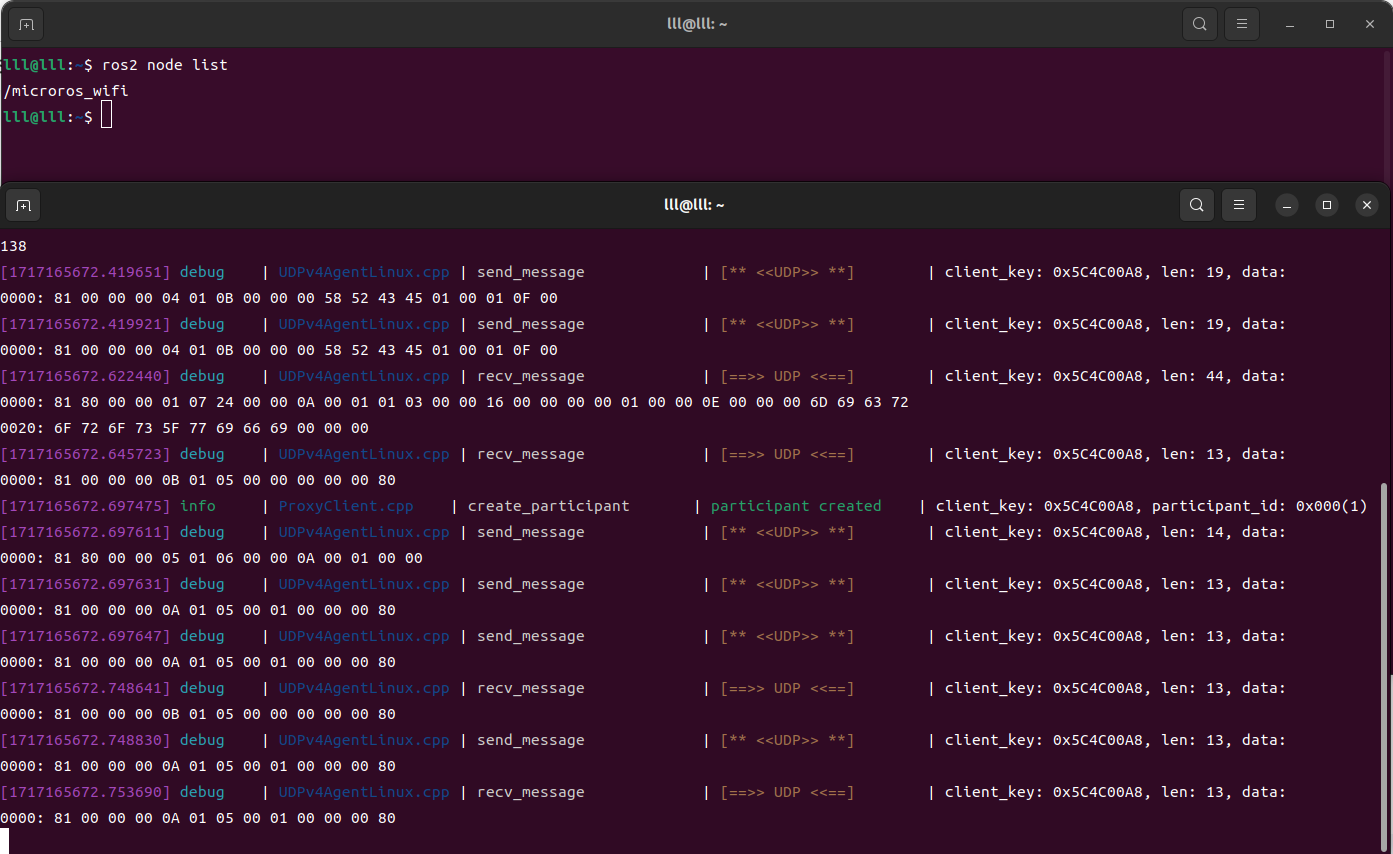Click the 'ros2 node list' command text
Image resolution: width=1393 pixels, height=854 pixels.
coord(165,65)
